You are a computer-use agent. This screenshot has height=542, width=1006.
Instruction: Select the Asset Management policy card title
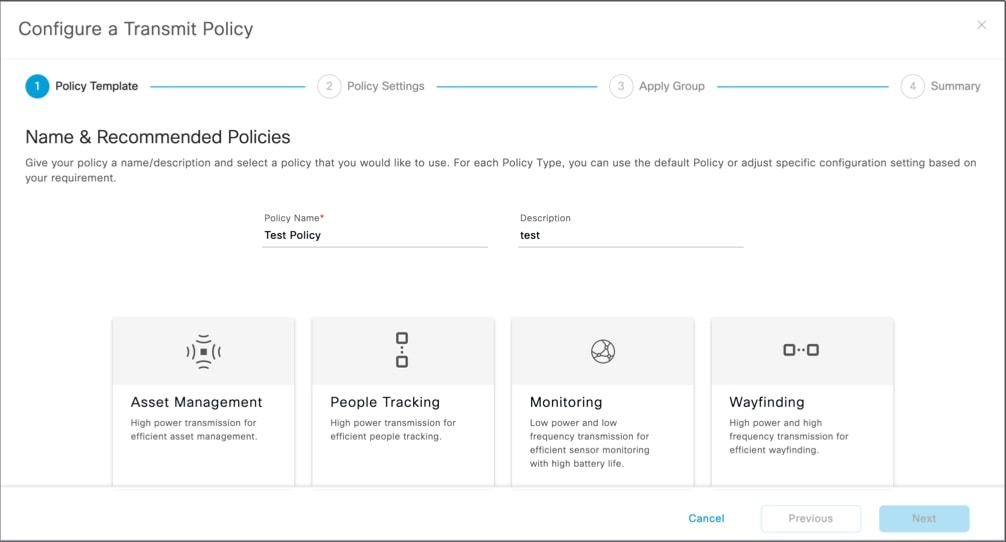pos(196,402)
